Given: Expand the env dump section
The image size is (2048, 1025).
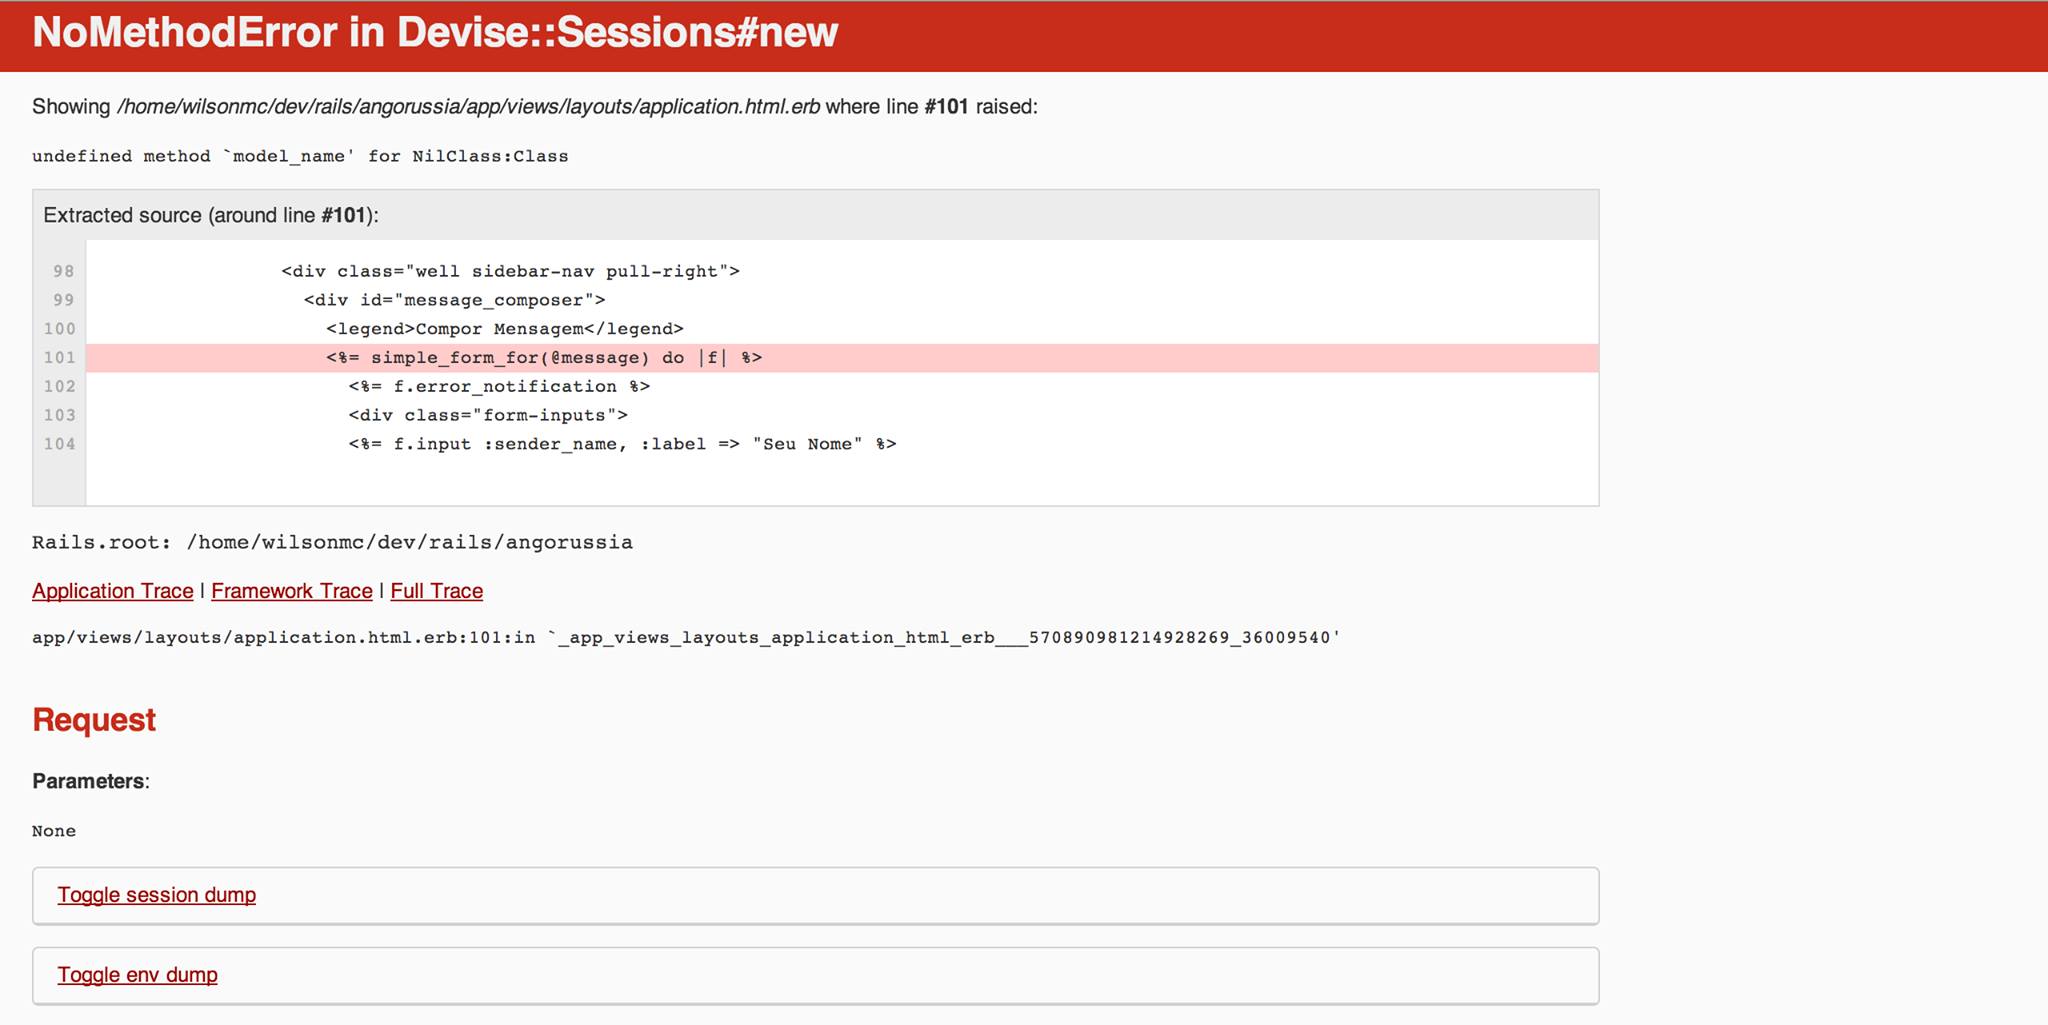Looking at the screenshot, I should coord(137,975).
